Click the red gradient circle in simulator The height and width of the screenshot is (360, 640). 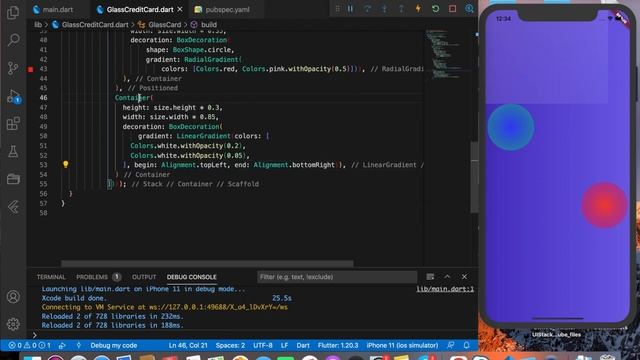click(604, 205)
